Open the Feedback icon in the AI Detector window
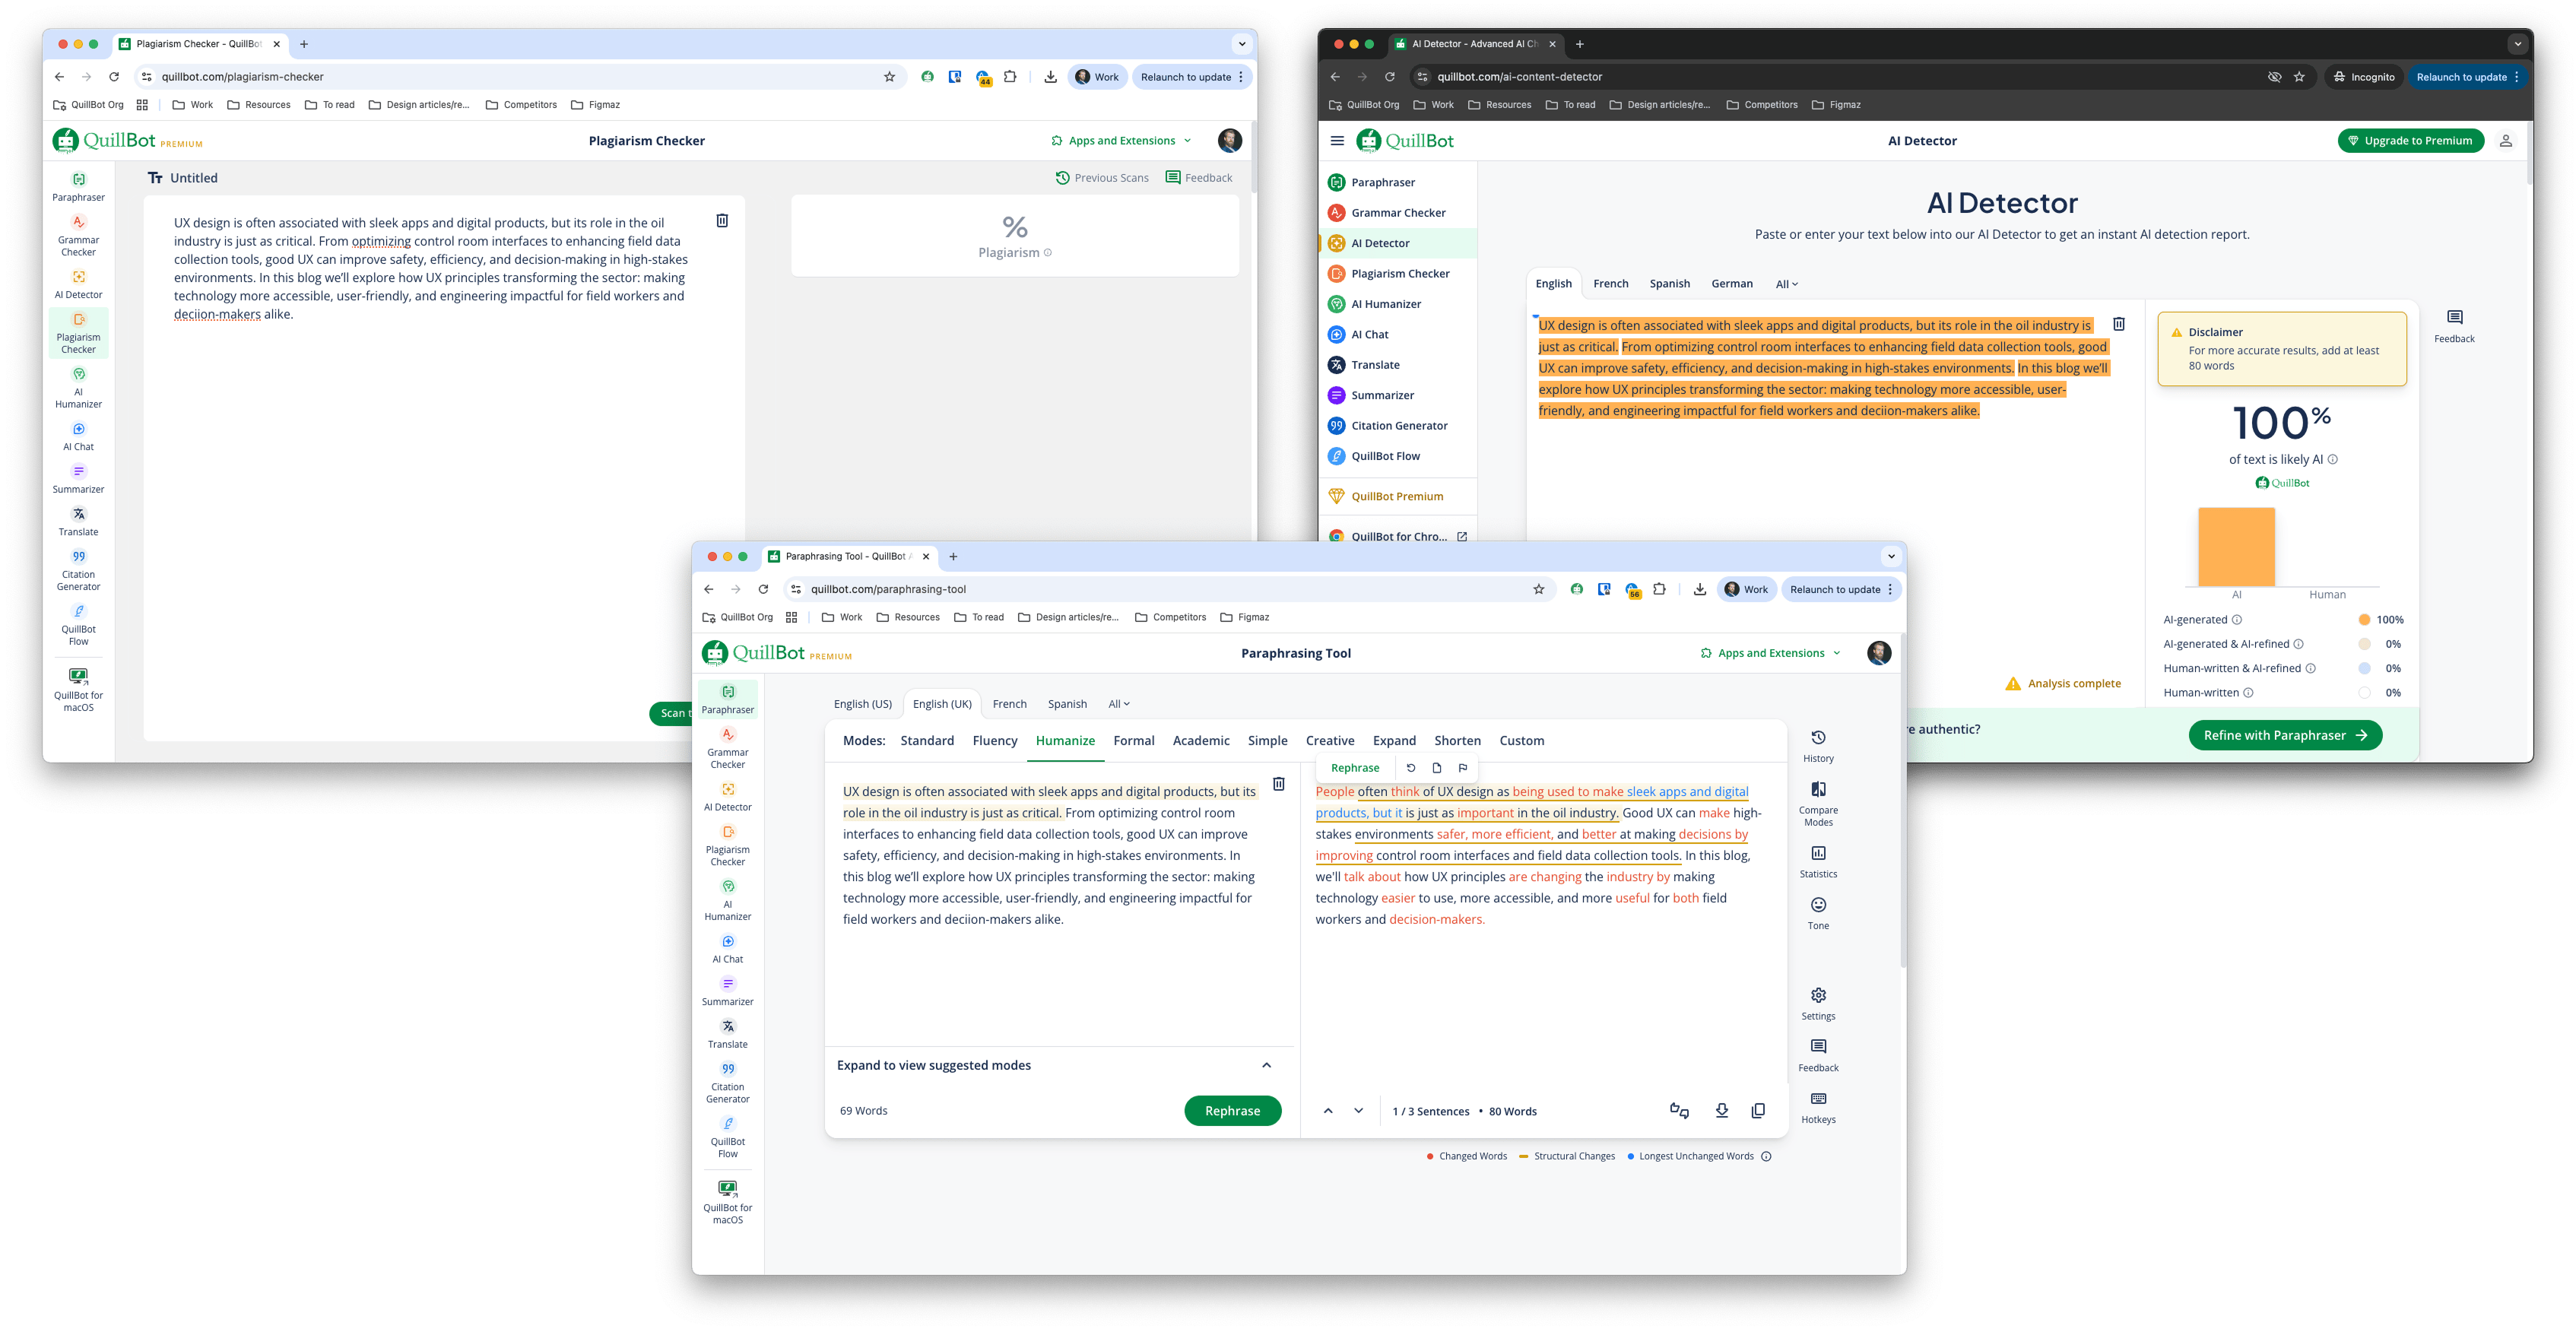Image resolution: width=2576 pixels, height=1332 pixels. (x=2453, y=326)
